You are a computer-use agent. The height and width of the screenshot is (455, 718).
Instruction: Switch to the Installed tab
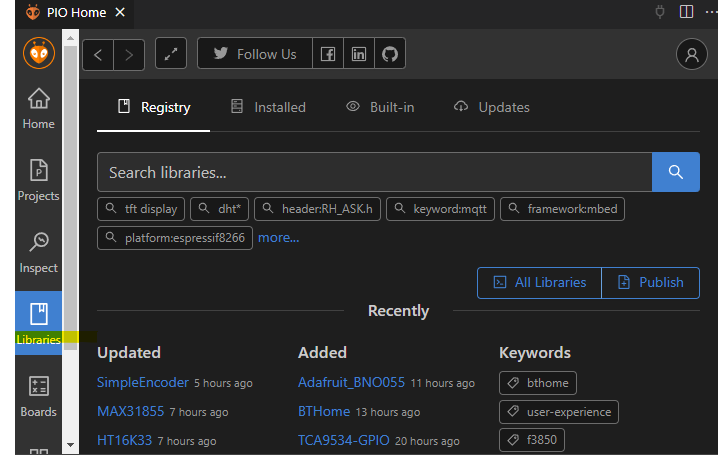268,108
